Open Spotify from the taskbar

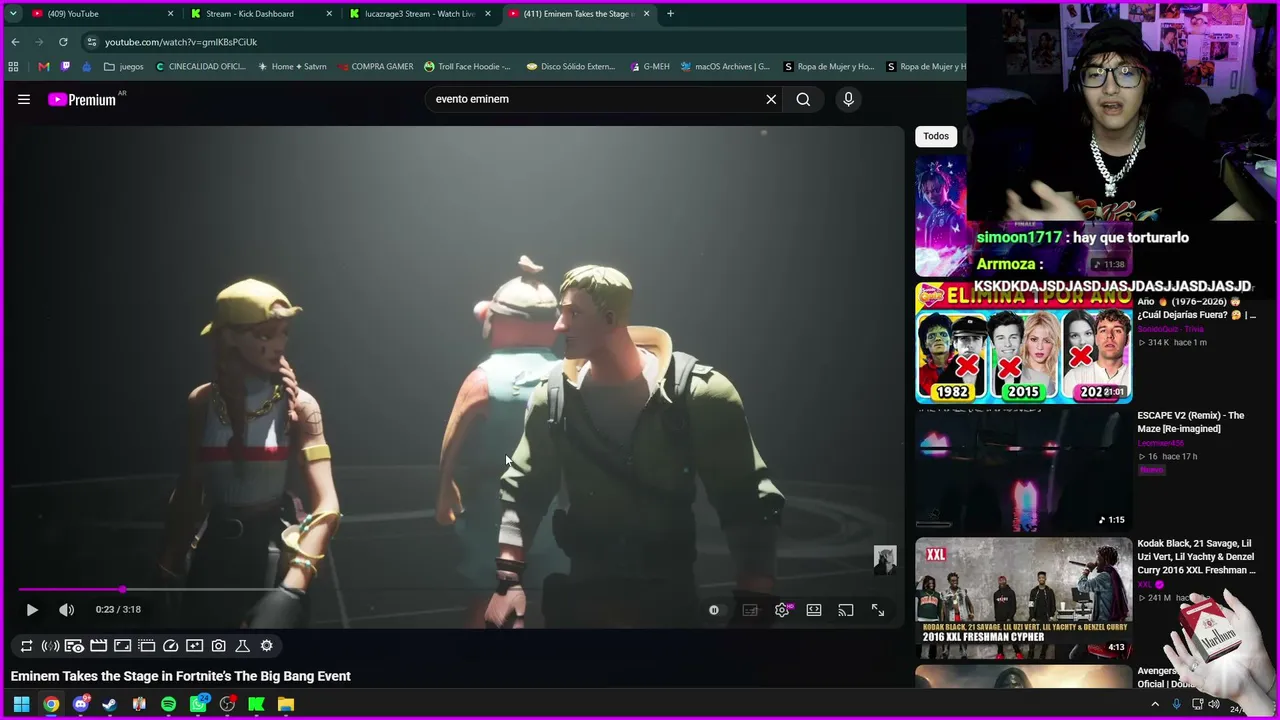168,704
